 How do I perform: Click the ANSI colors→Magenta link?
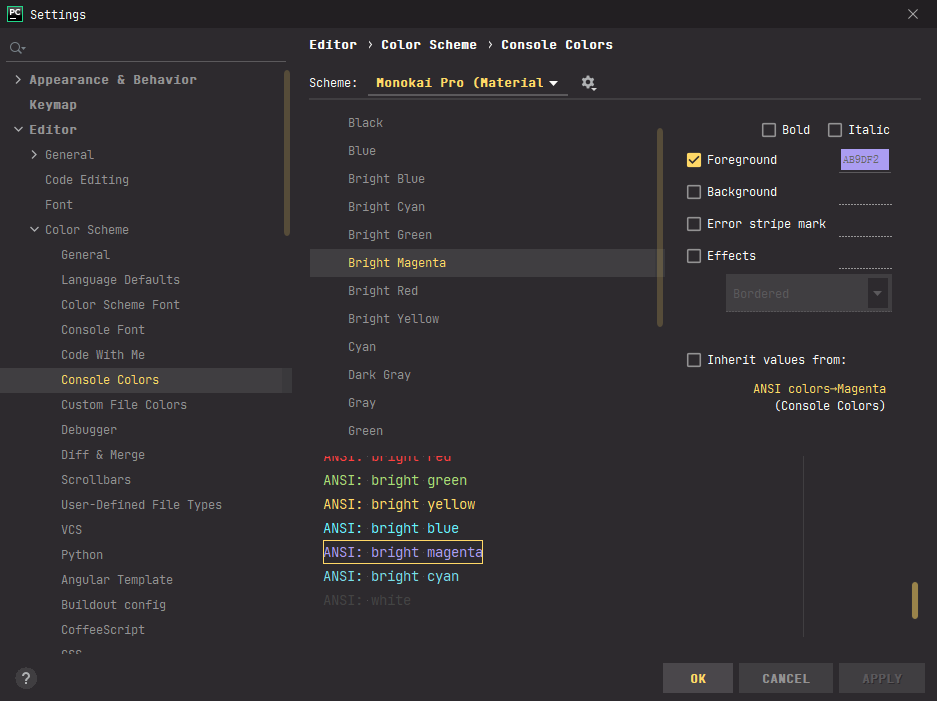819,389
